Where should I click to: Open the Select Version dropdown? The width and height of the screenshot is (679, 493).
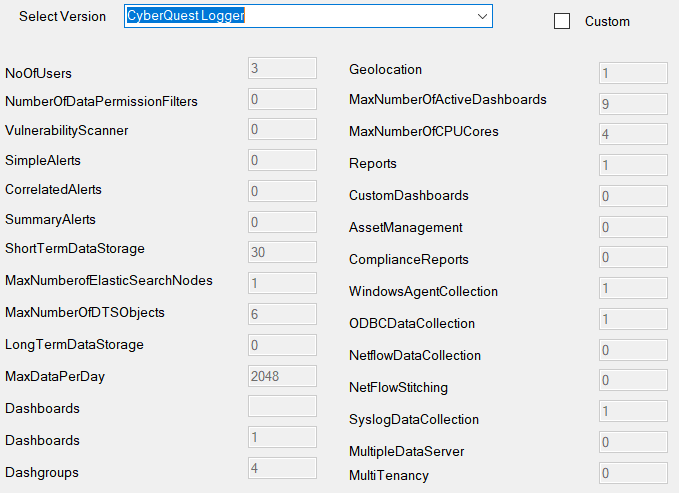[x=308, y=16]
